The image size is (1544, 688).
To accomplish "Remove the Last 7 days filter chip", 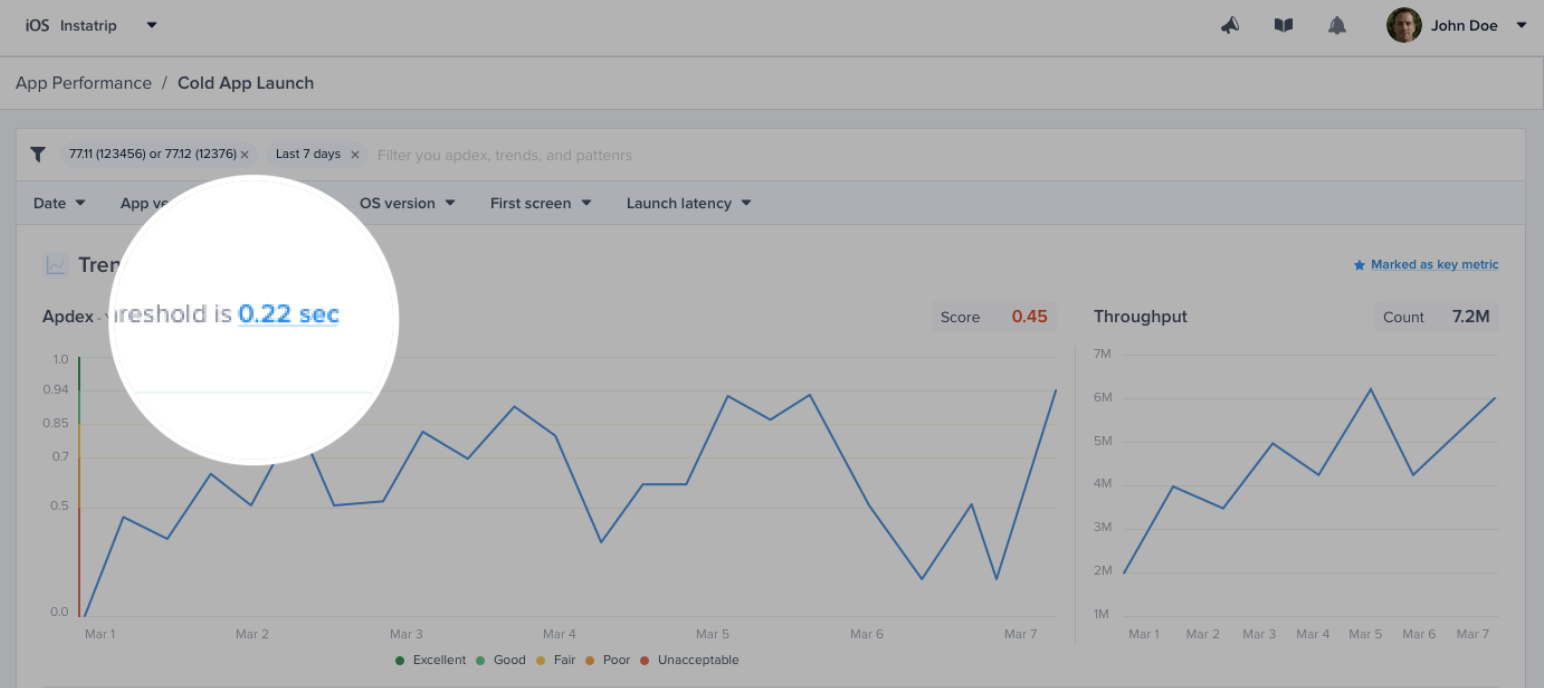I will (355, 155).
